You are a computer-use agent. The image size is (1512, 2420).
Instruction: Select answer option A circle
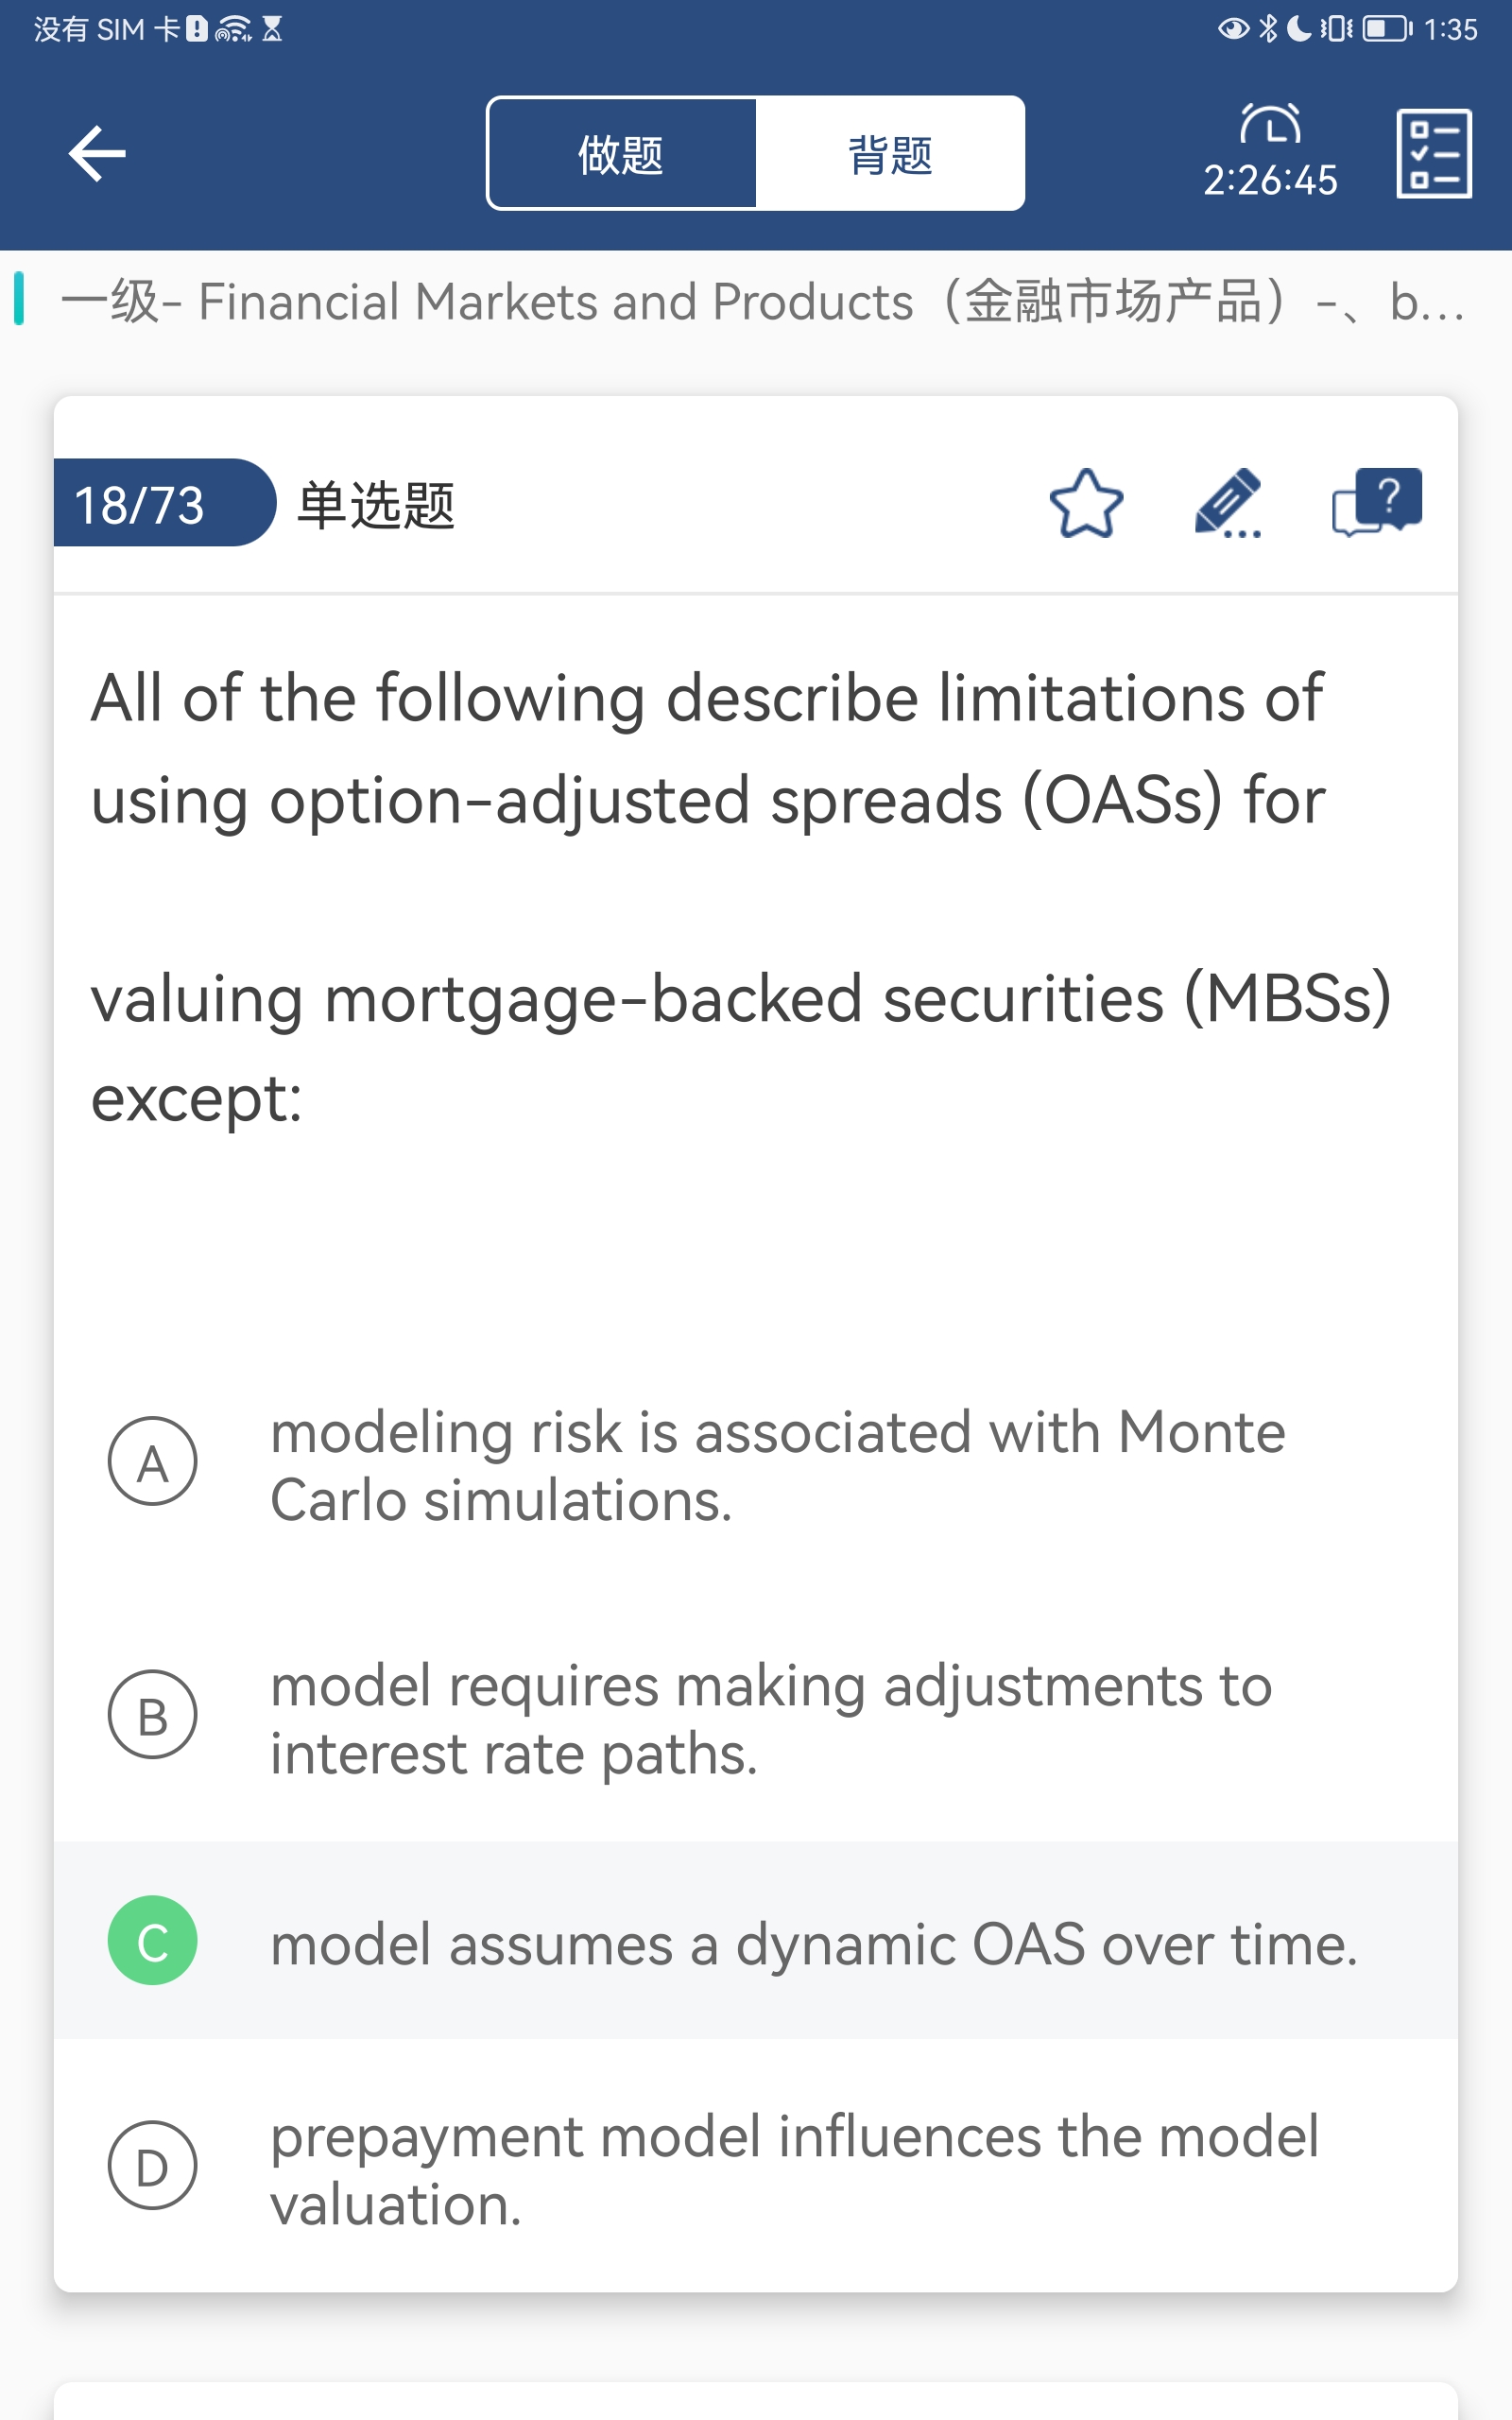coord(152,1461)
